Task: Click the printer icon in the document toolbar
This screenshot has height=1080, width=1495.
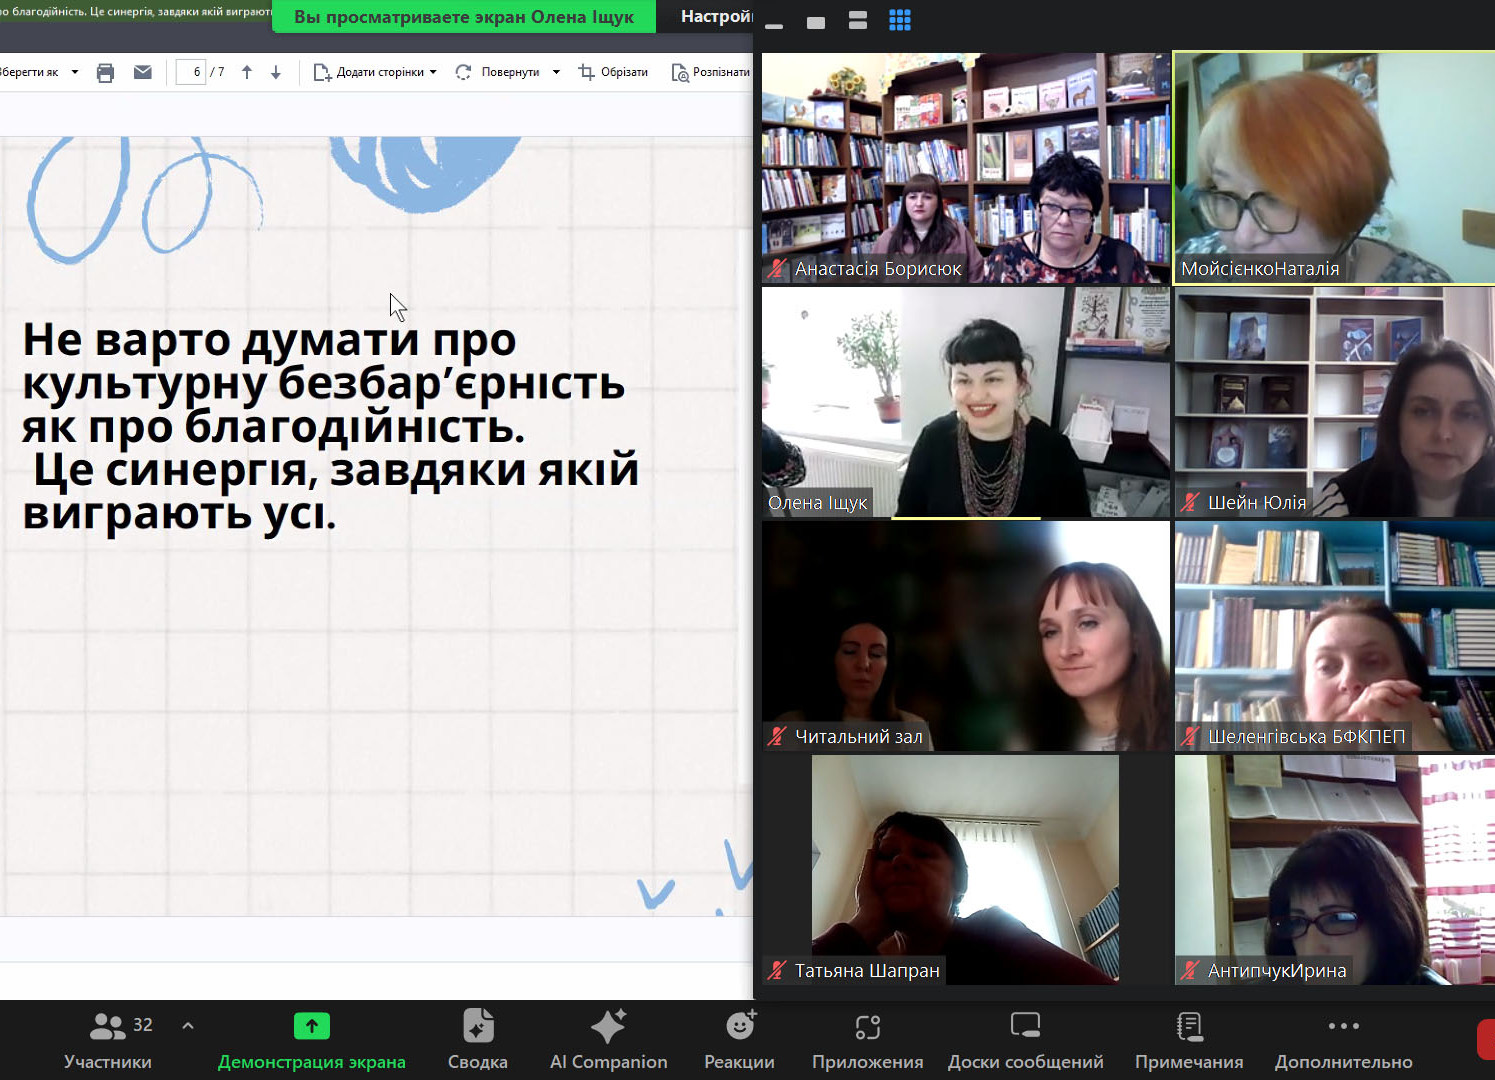Action: (105, 72)
